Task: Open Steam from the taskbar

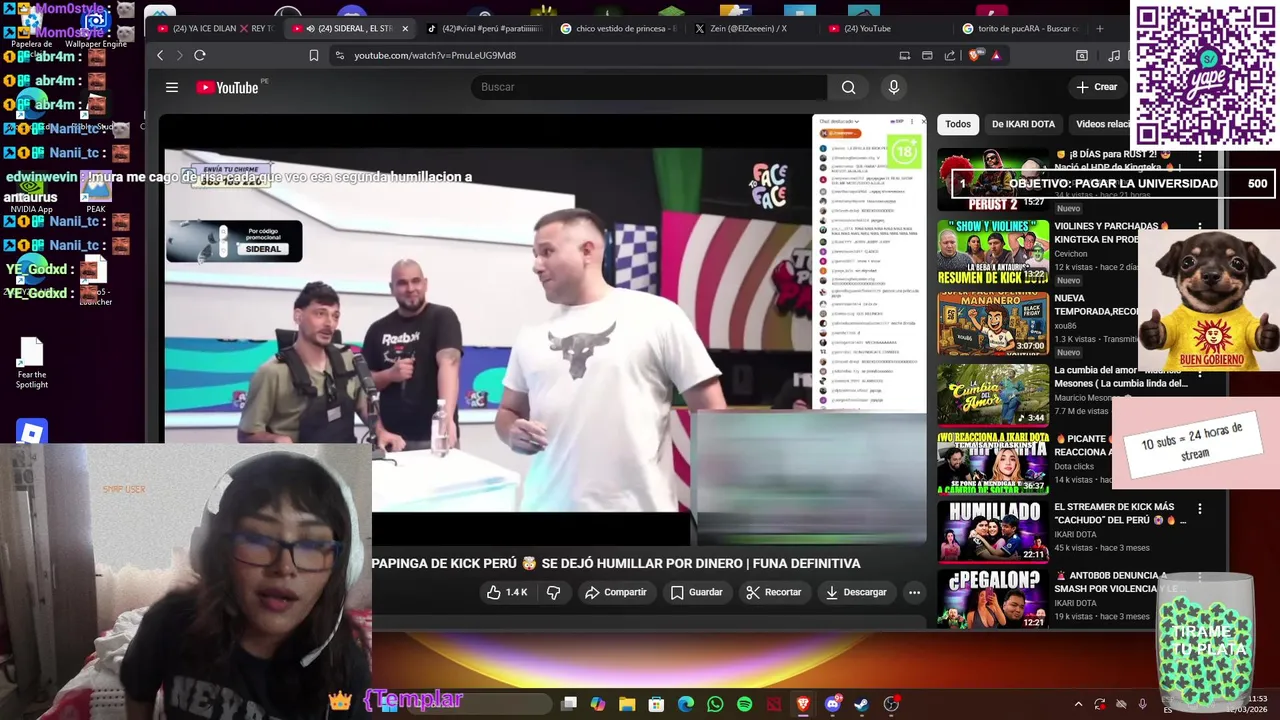Action: pyautogui.click(x=862, y=705)
